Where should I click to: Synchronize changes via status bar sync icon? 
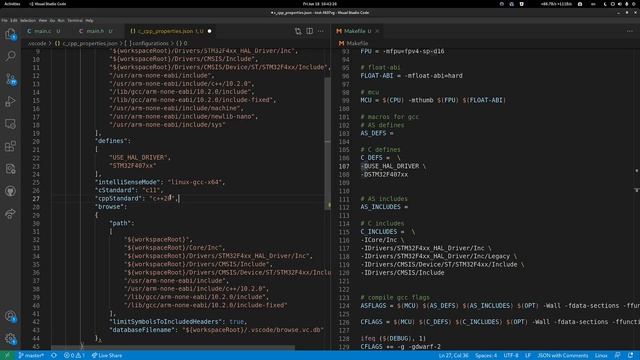point(54,356)
